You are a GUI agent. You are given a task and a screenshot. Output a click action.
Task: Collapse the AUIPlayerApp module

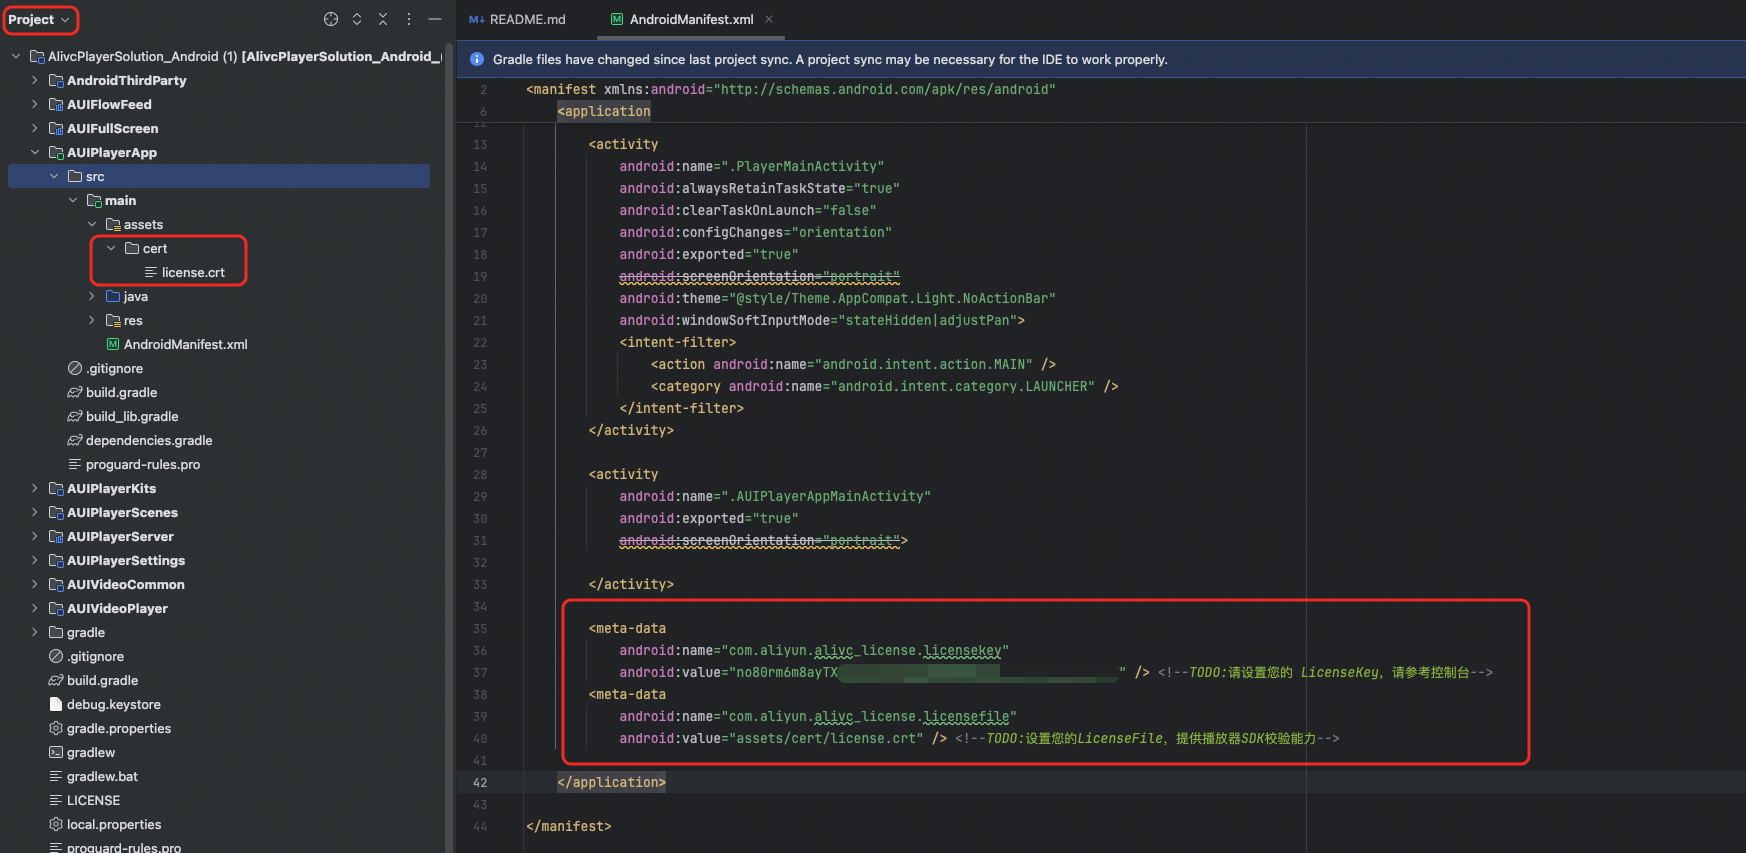[35, 152]
